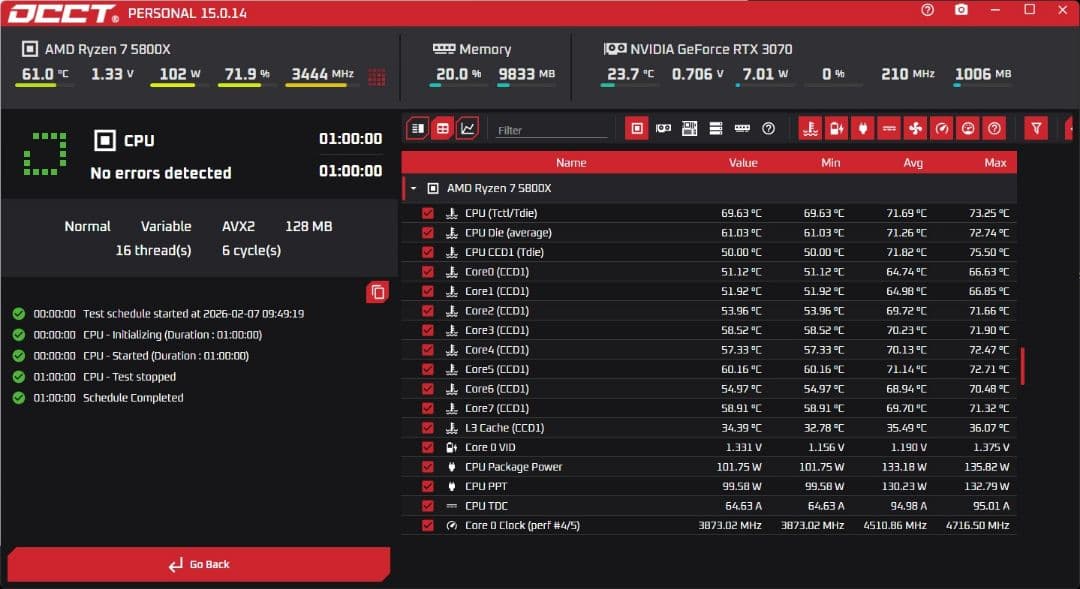Uncheck the CPU (Tctl/Tdie) sensor checkbox
This screenshot has height=589, width=1080.
pyautogui.click(x=428, y=213)
